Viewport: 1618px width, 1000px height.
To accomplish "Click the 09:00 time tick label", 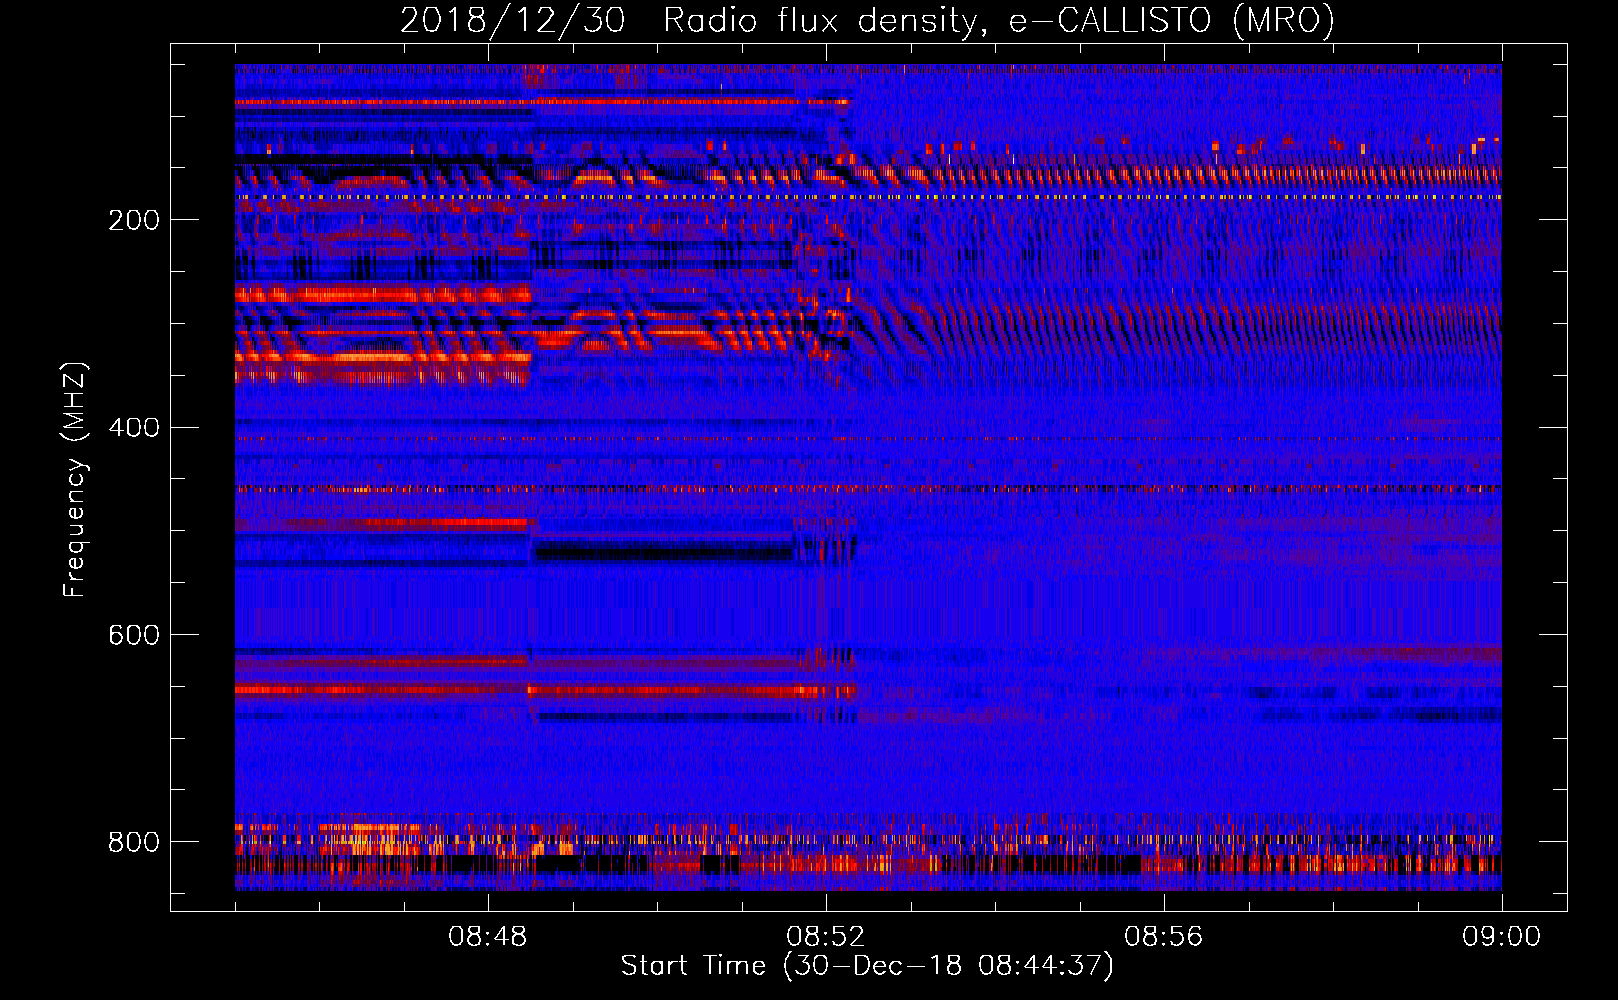I will coord(1501,937).
